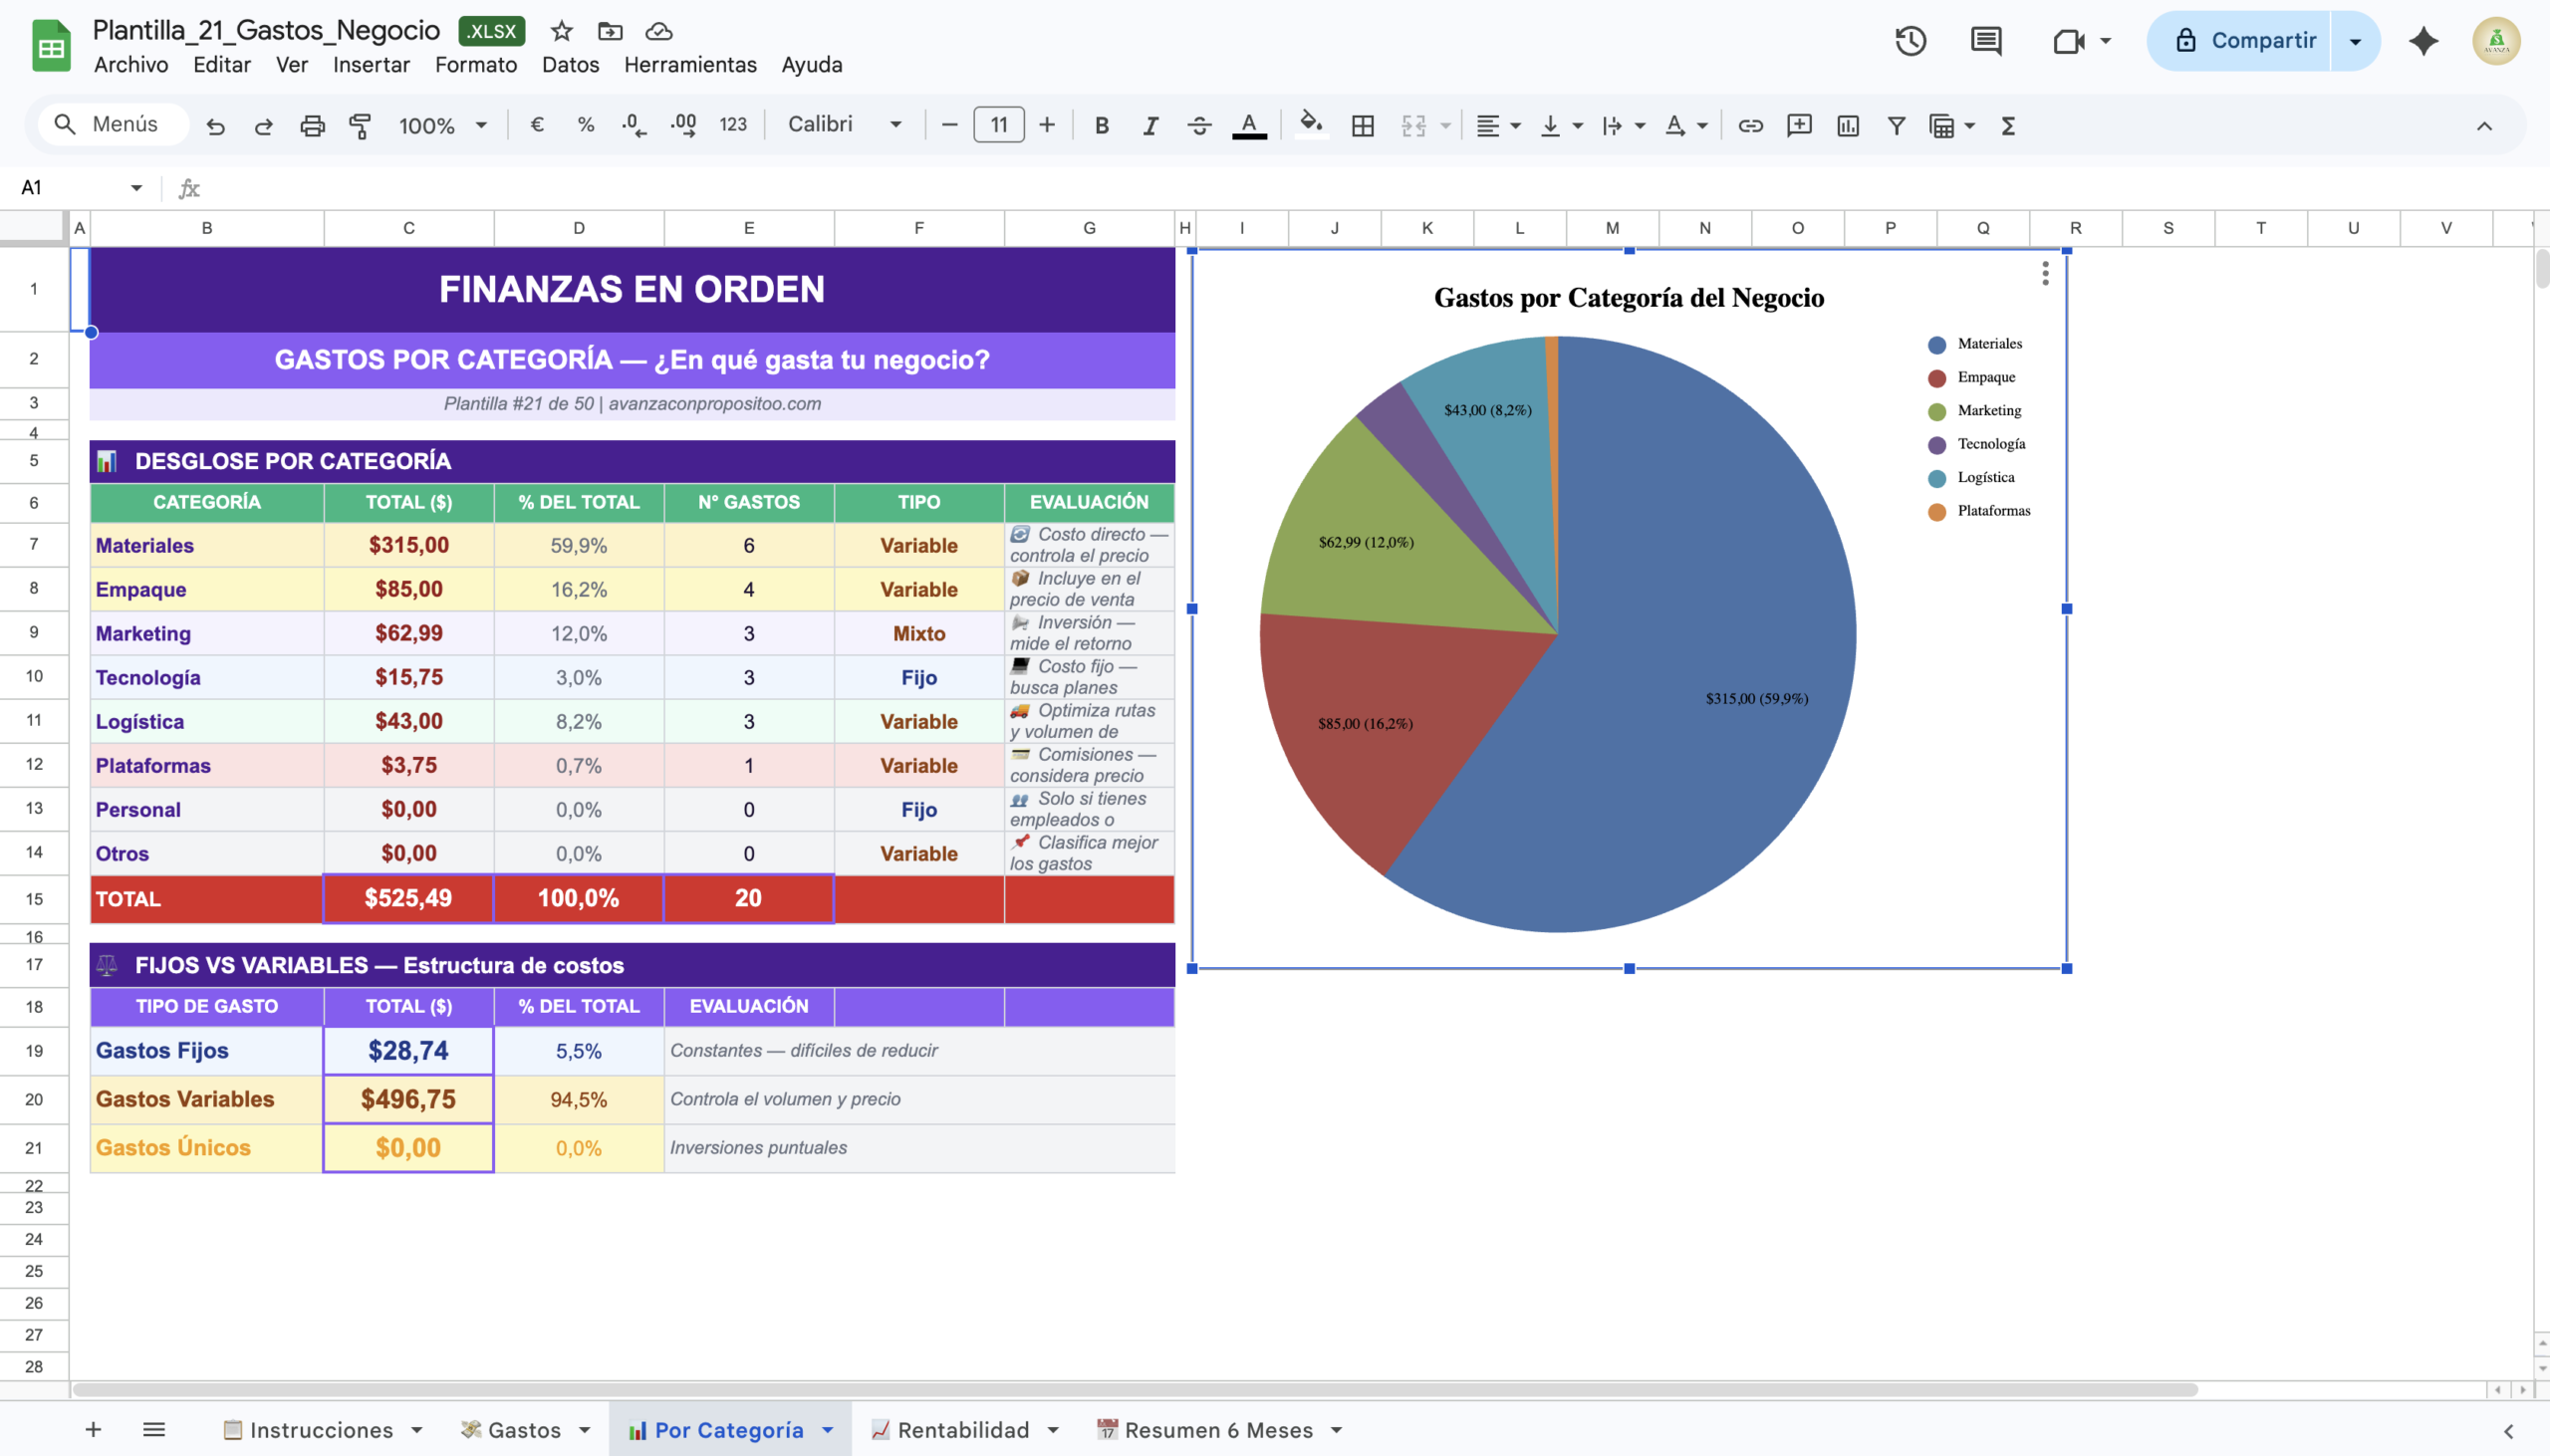2550x1456 pixels.
Task: Open the functions sigma icon
Action: [x=2007, y=125]
